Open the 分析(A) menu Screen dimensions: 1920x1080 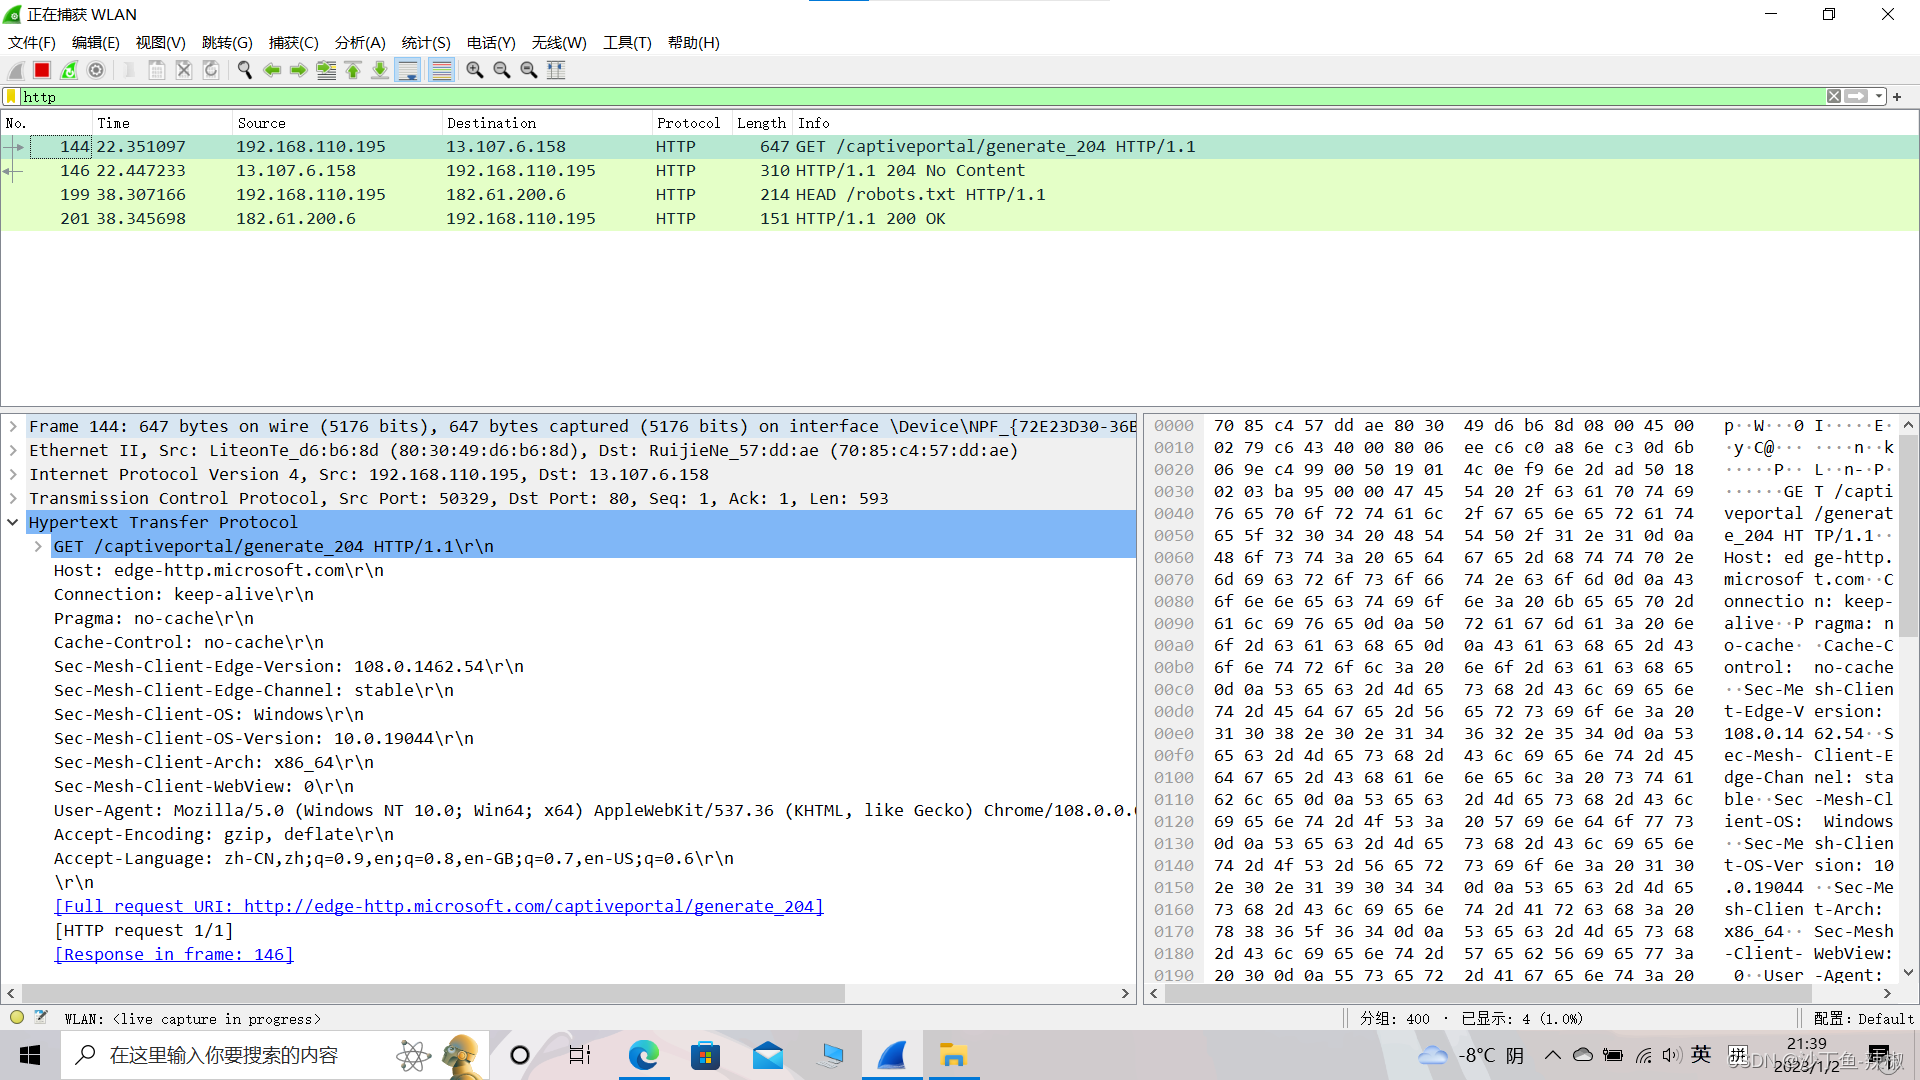point(360,43)
